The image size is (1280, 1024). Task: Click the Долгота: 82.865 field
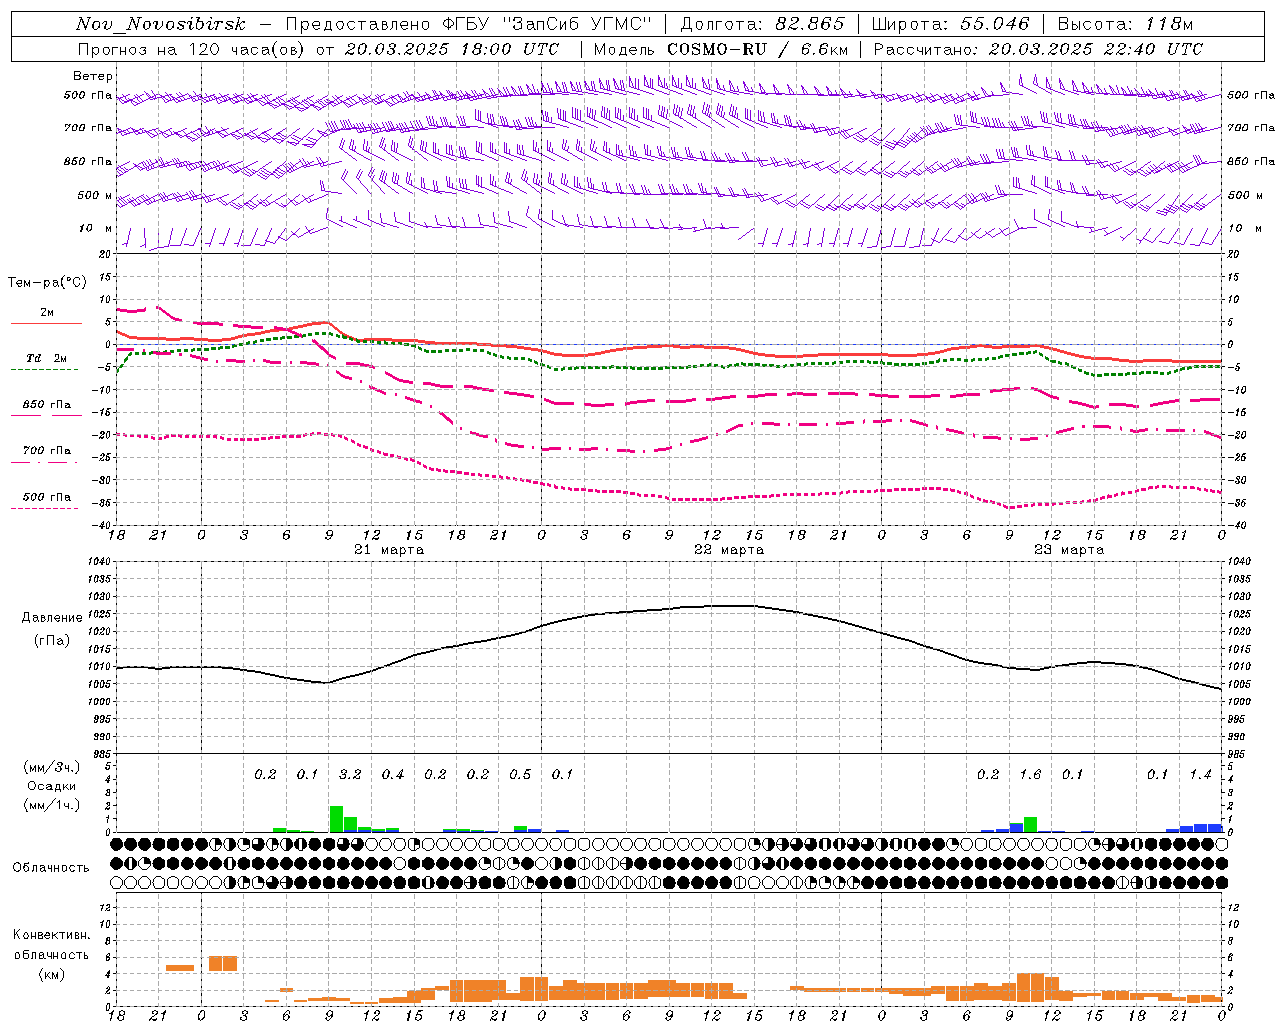click(x=762, y=24)
